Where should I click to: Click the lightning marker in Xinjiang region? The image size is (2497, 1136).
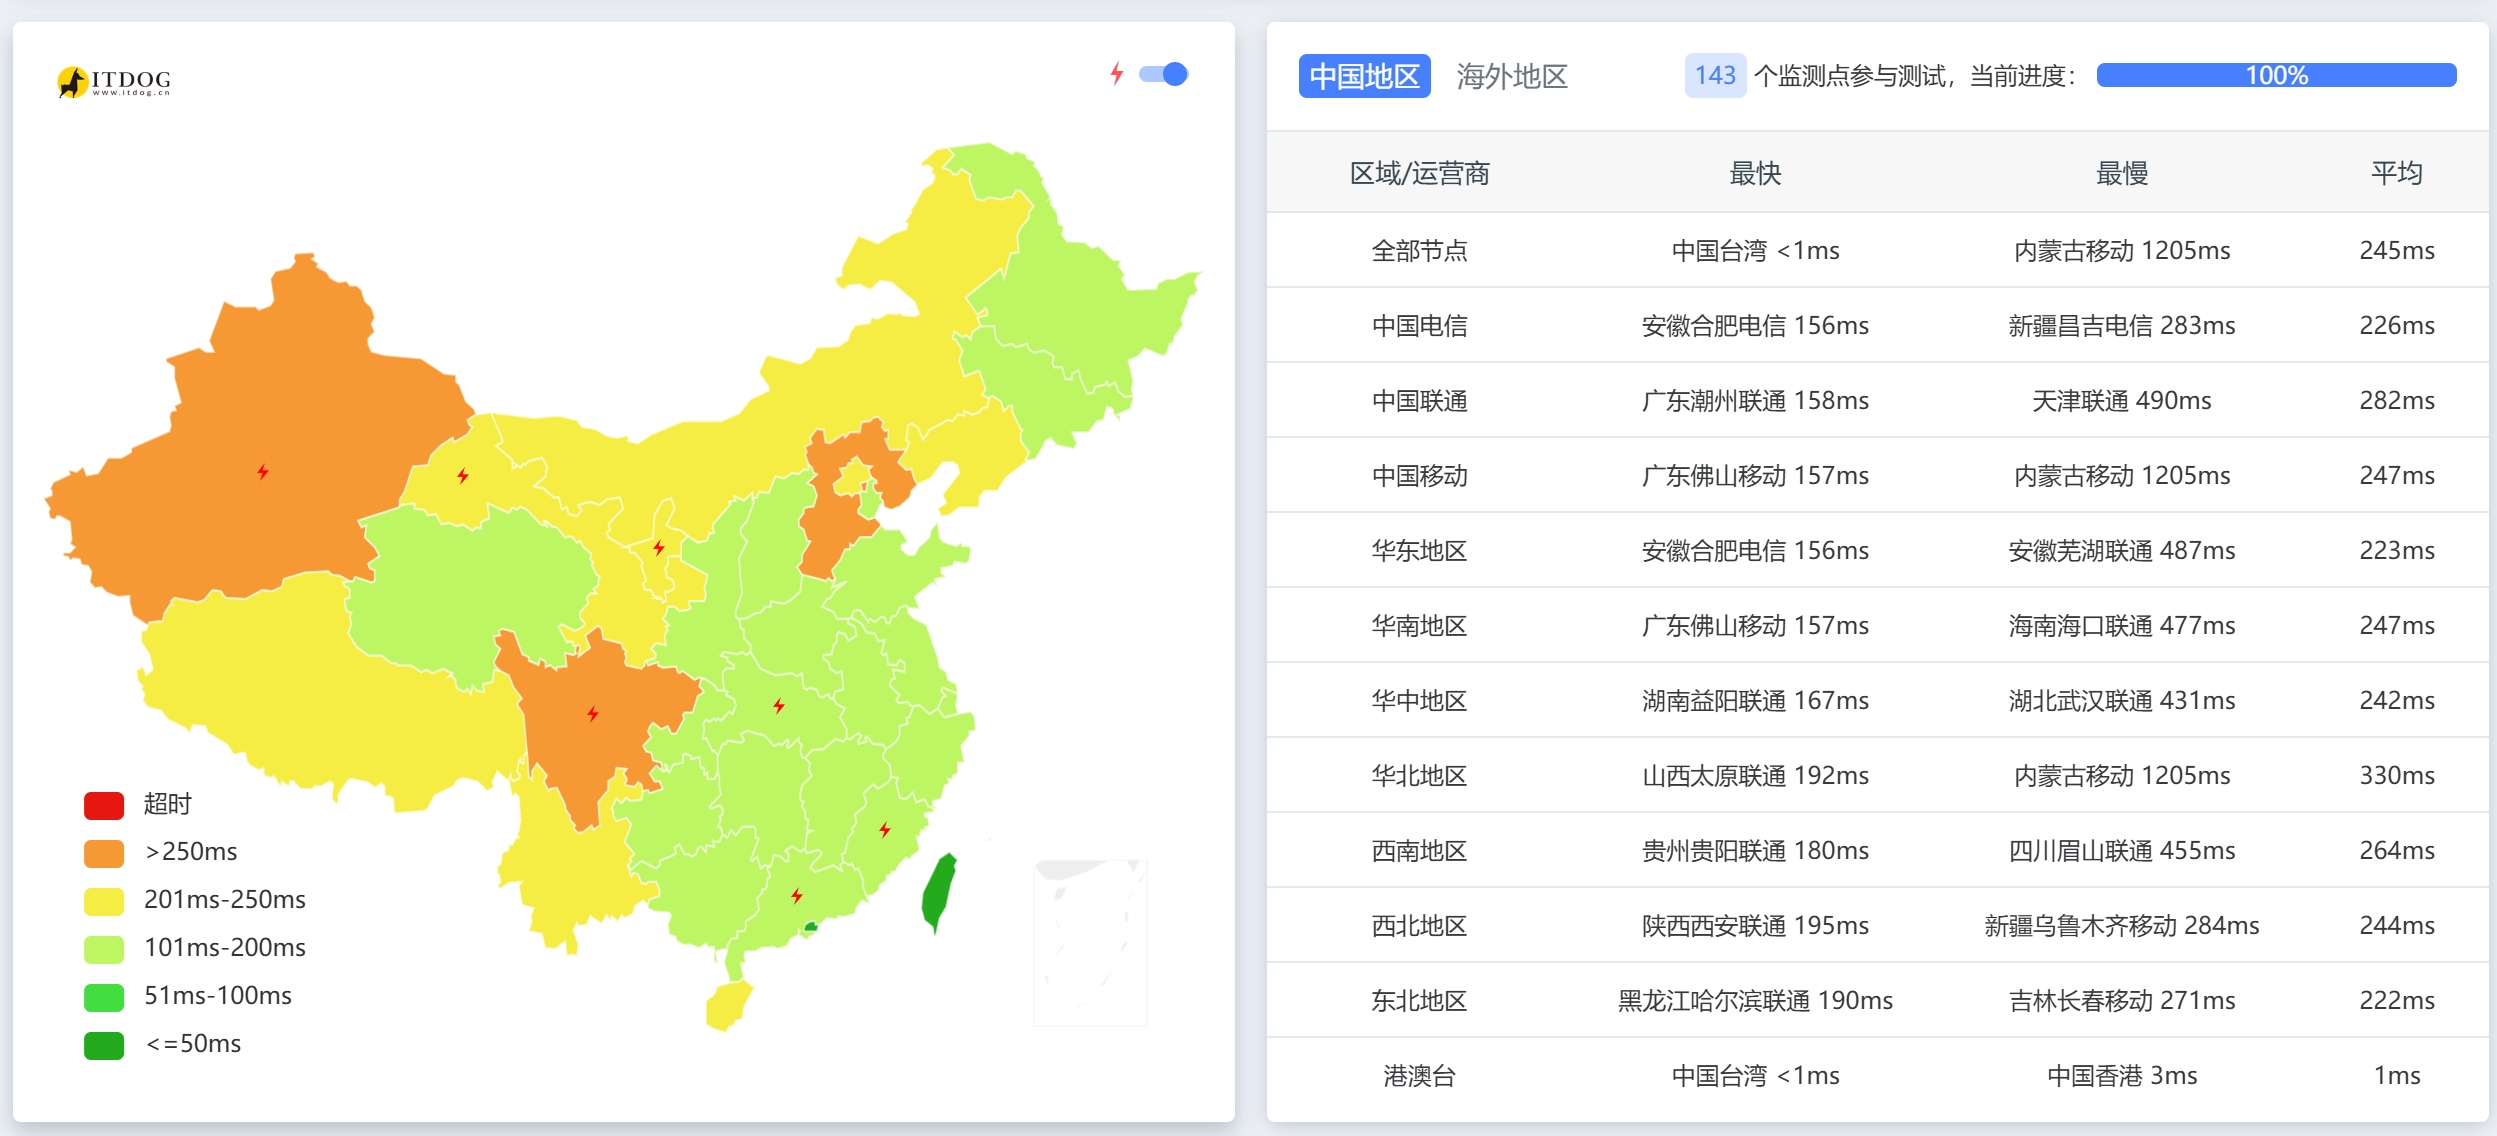(263, 472)
